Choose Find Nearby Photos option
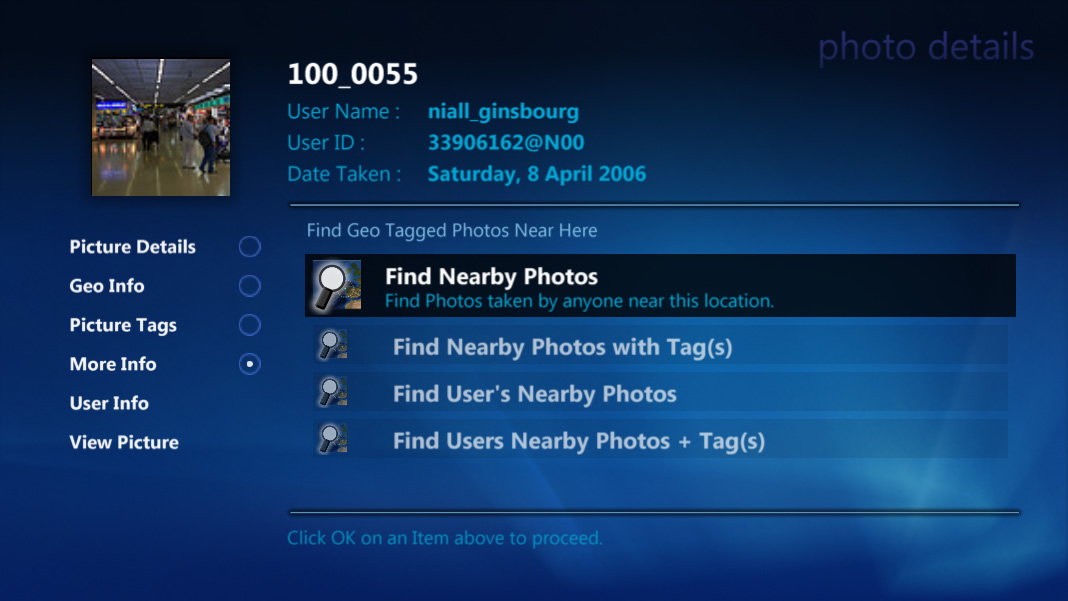The height and width of the screenshot is (601, 1068). coord(660,286)
